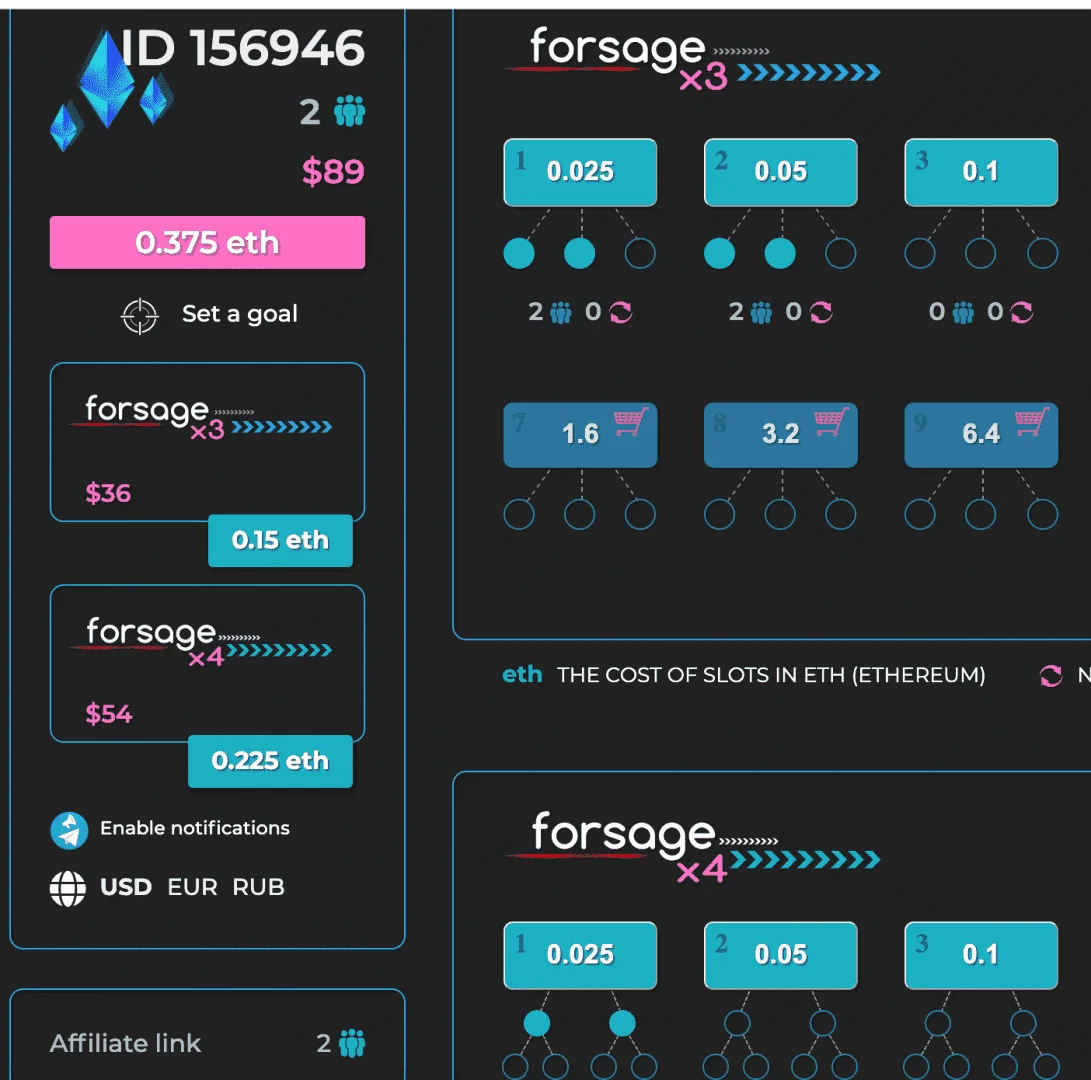The width and height of the screenshot is (1091, 1080).
Task: Click first filled circle under x3 0.025
Action: click(x=519, y=253)
